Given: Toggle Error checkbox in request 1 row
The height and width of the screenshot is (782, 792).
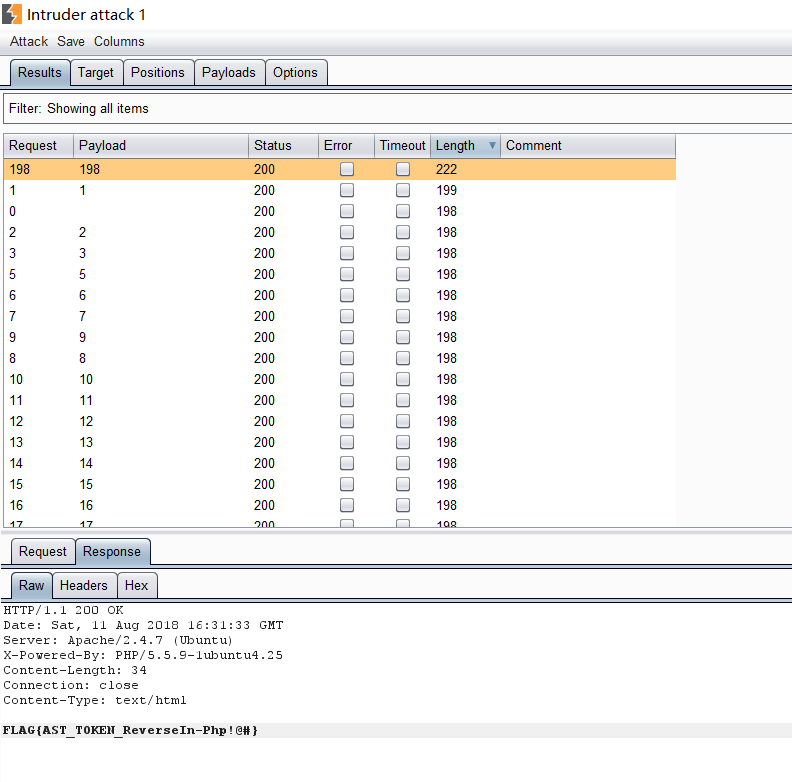Looking at the screenshot, I should (347, 190).
